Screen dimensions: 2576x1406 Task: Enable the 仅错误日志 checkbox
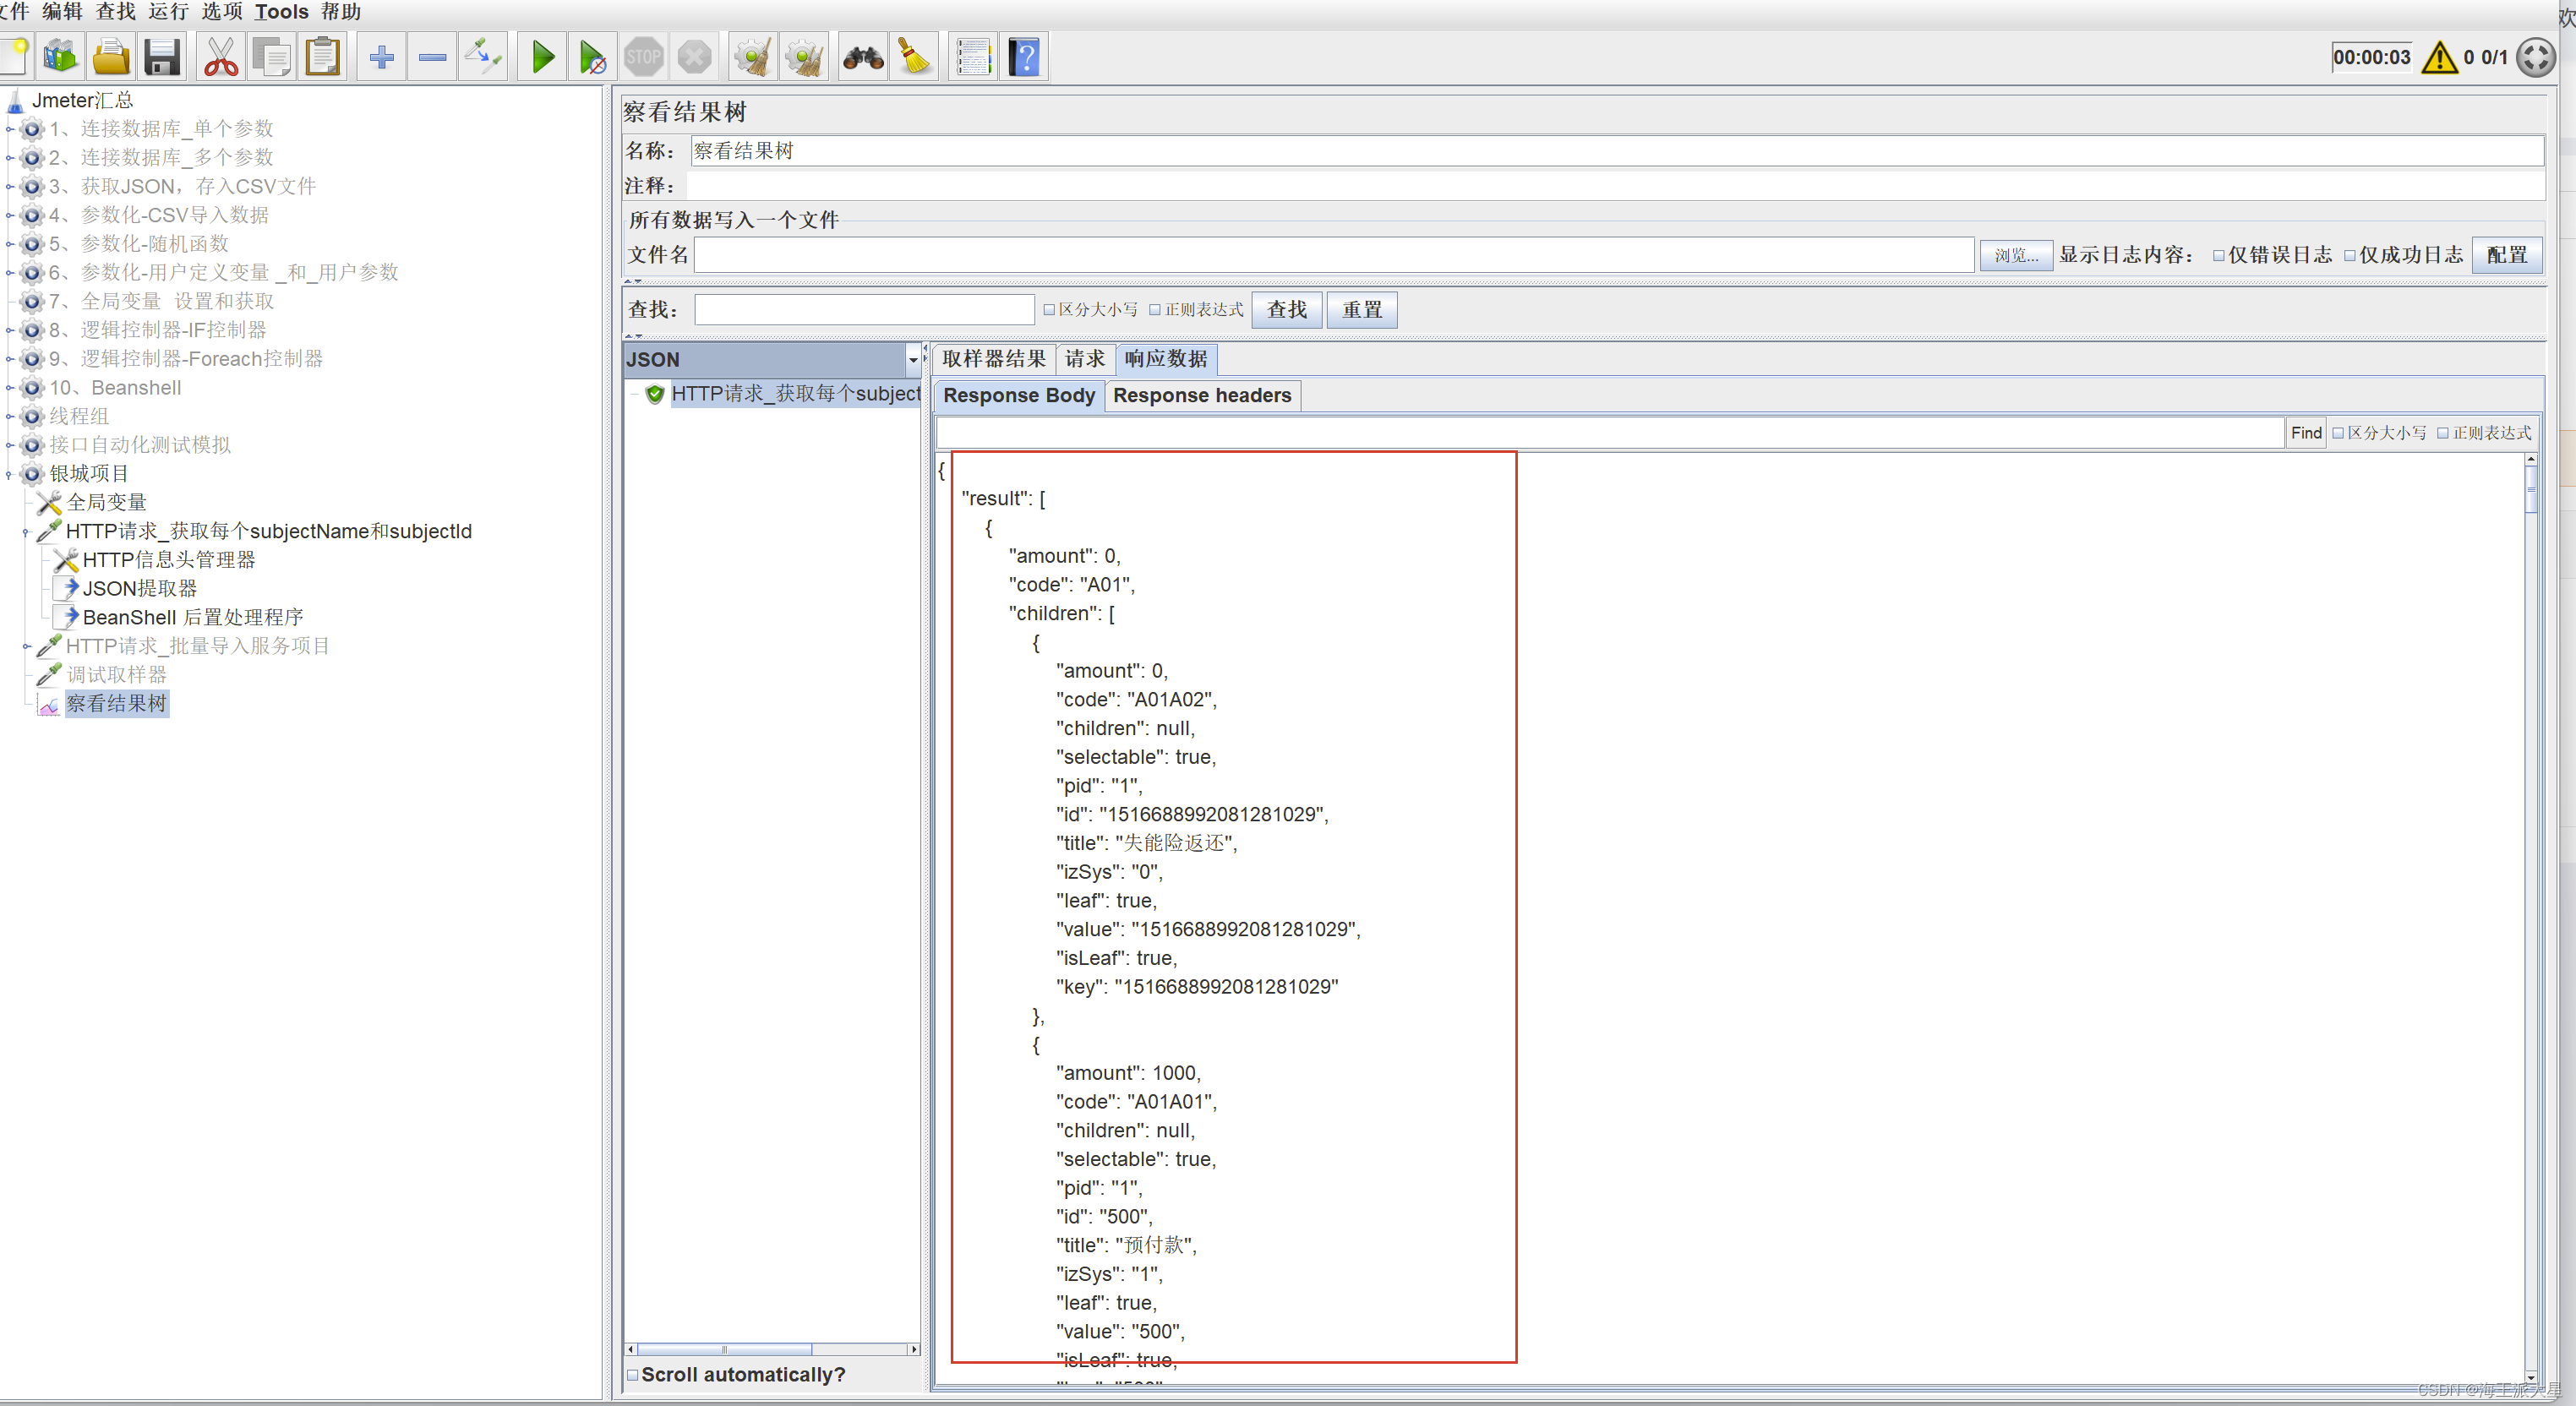click(2218, 254)
